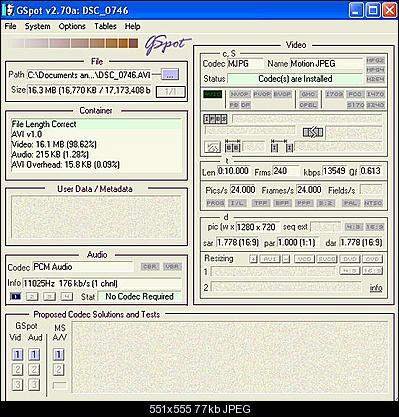Click the "Codec(s) are Installed" status
This screenshot has height=417, width=399.
click(295, 79)
